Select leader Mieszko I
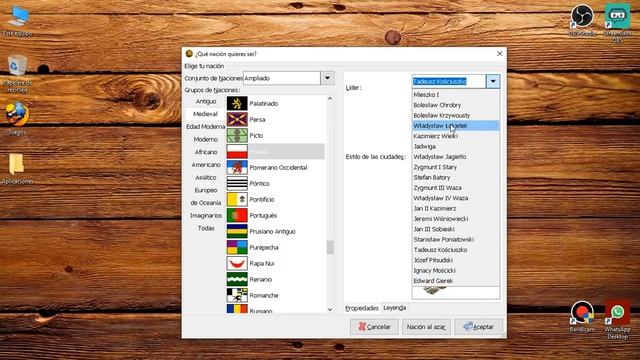Screen dimensions: 640x360 click(456, 95)
